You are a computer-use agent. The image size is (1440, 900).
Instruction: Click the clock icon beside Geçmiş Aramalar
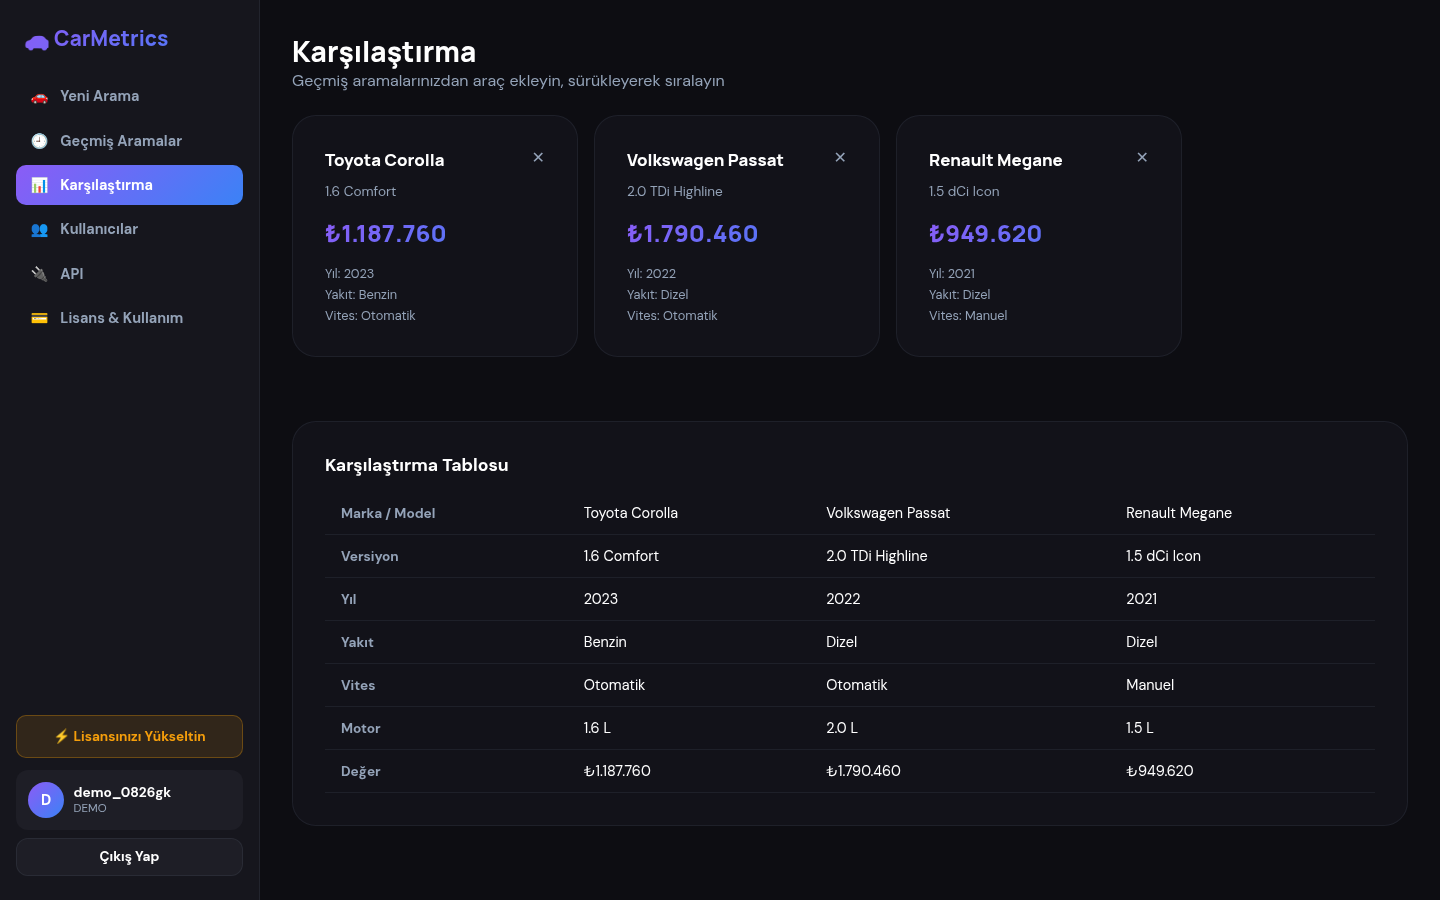(x=39, y=141)
